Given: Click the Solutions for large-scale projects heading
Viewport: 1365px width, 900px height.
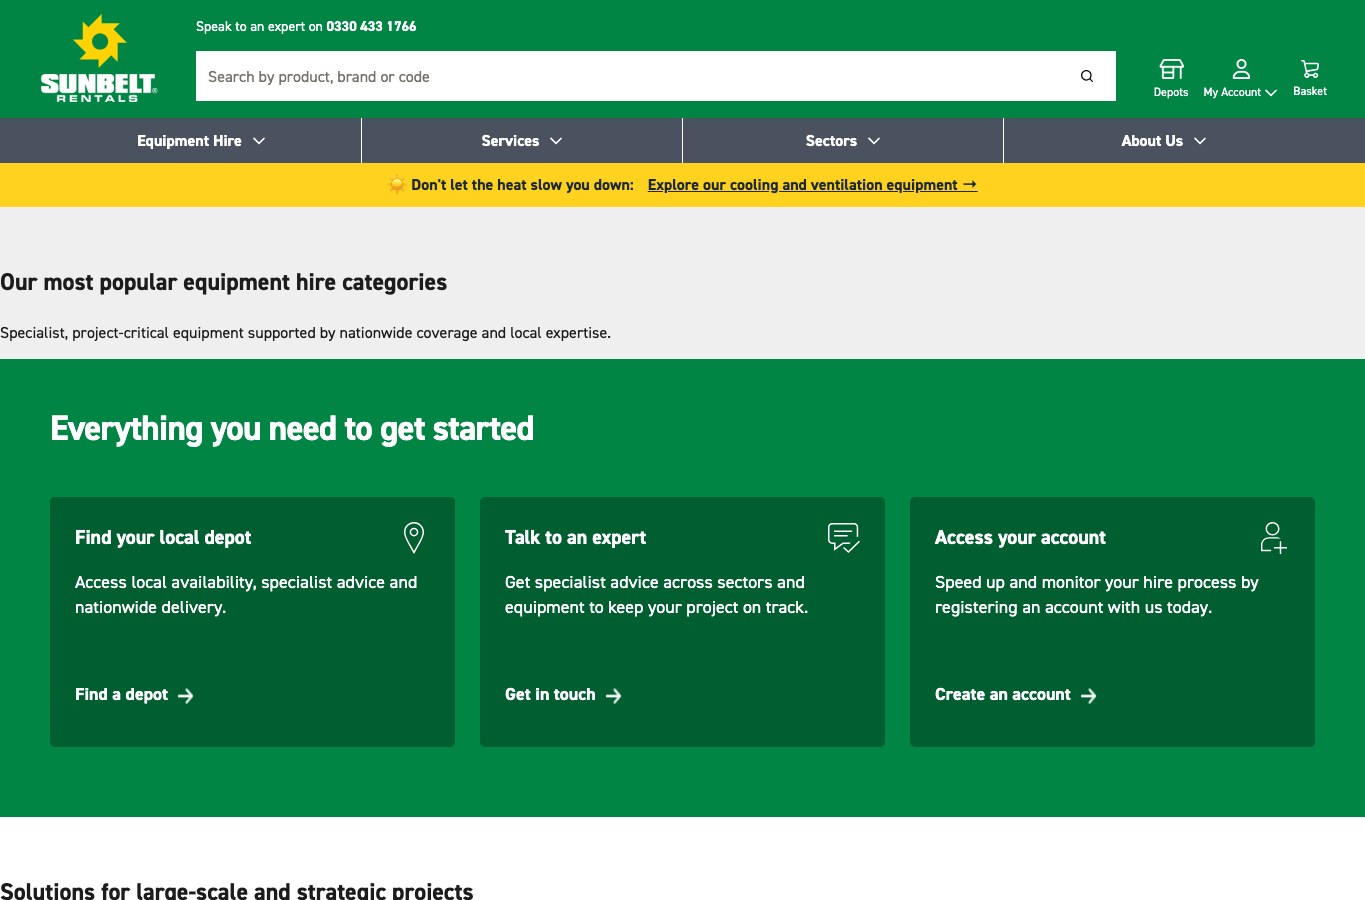Looking at the screenshot, I should tap(237, 889).
